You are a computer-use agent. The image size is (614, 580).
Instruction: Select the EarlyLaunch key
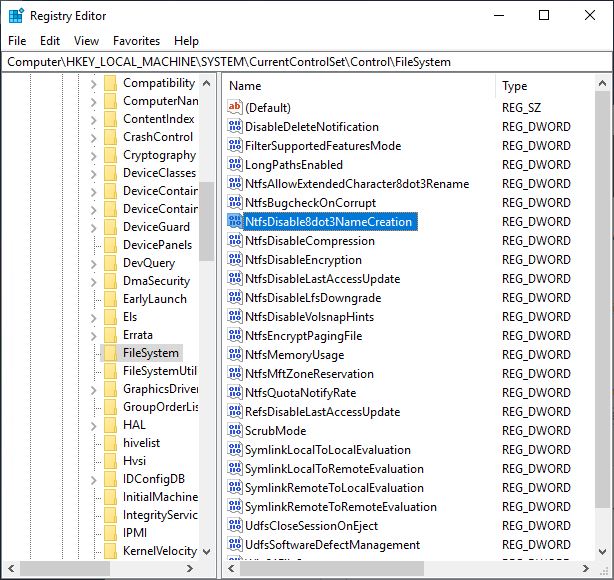pos(155,299)
